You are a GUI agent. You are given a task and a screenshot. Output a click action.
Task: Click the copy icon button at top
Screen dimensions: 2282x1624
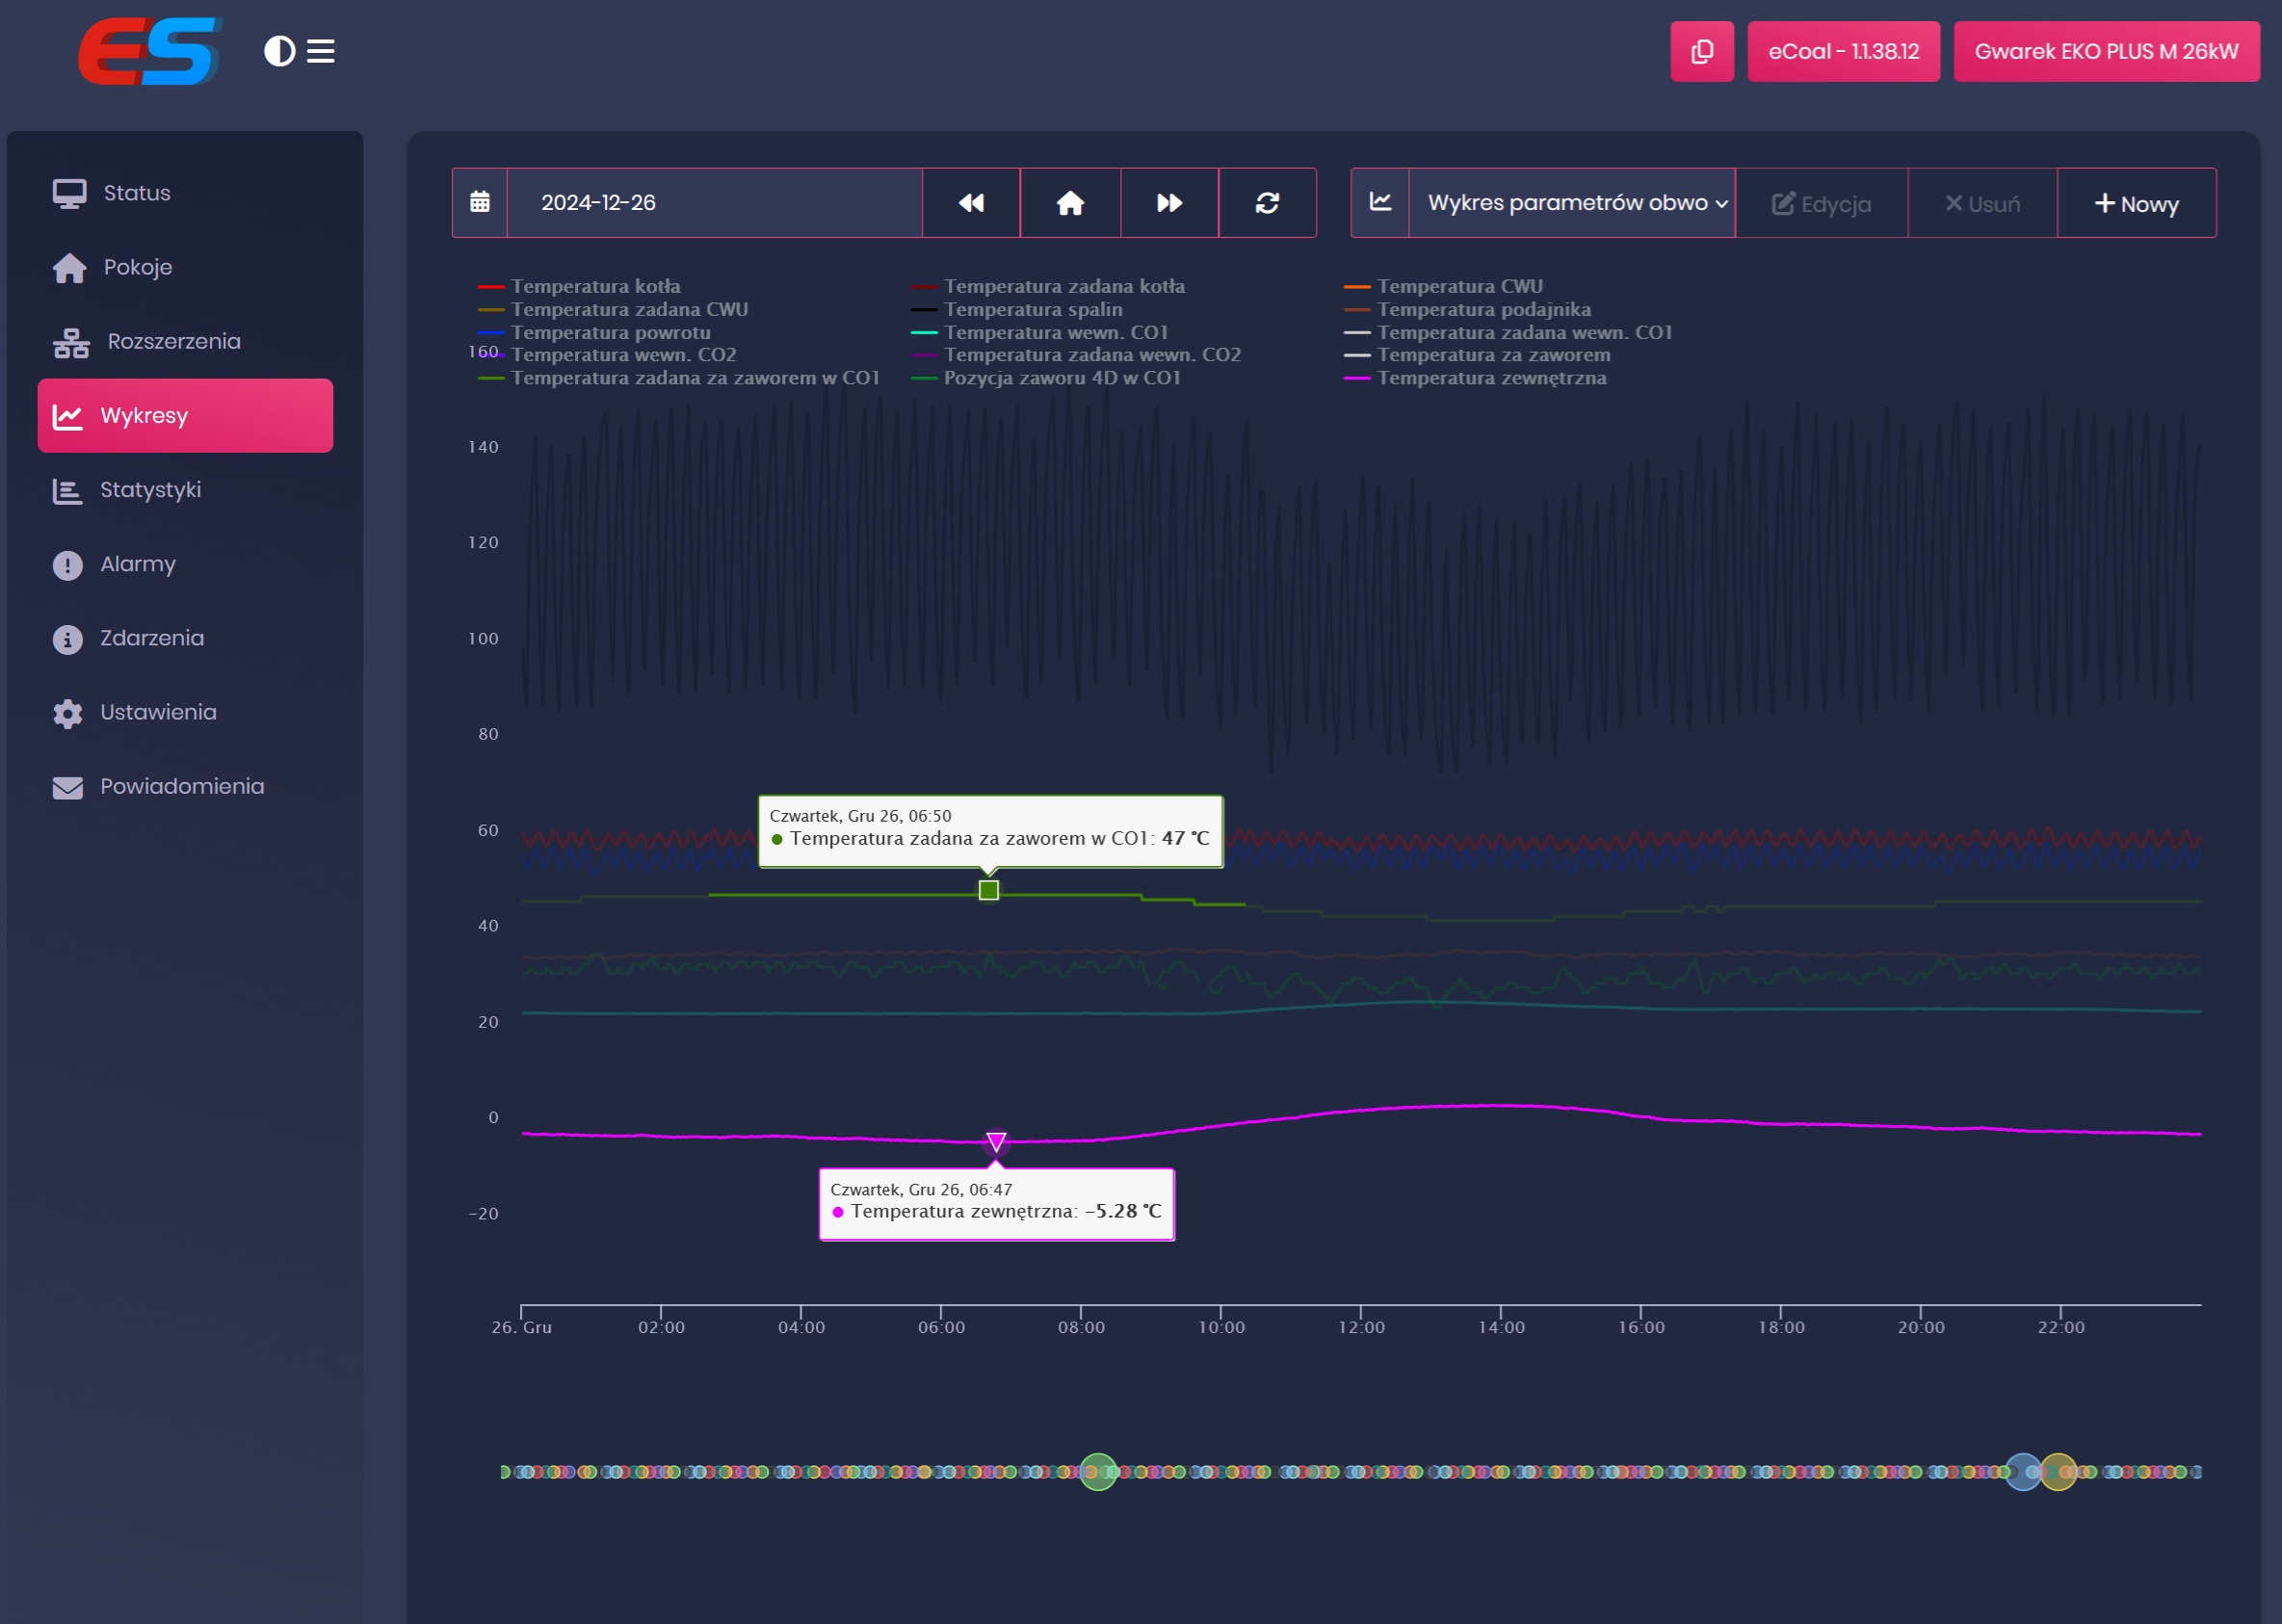click(x=1701, y=51)
